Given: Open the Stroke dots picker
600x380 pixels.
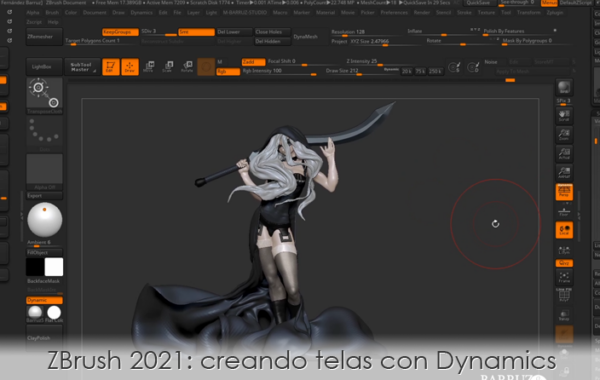Looking at the screenshot, I should pos(44,133).
